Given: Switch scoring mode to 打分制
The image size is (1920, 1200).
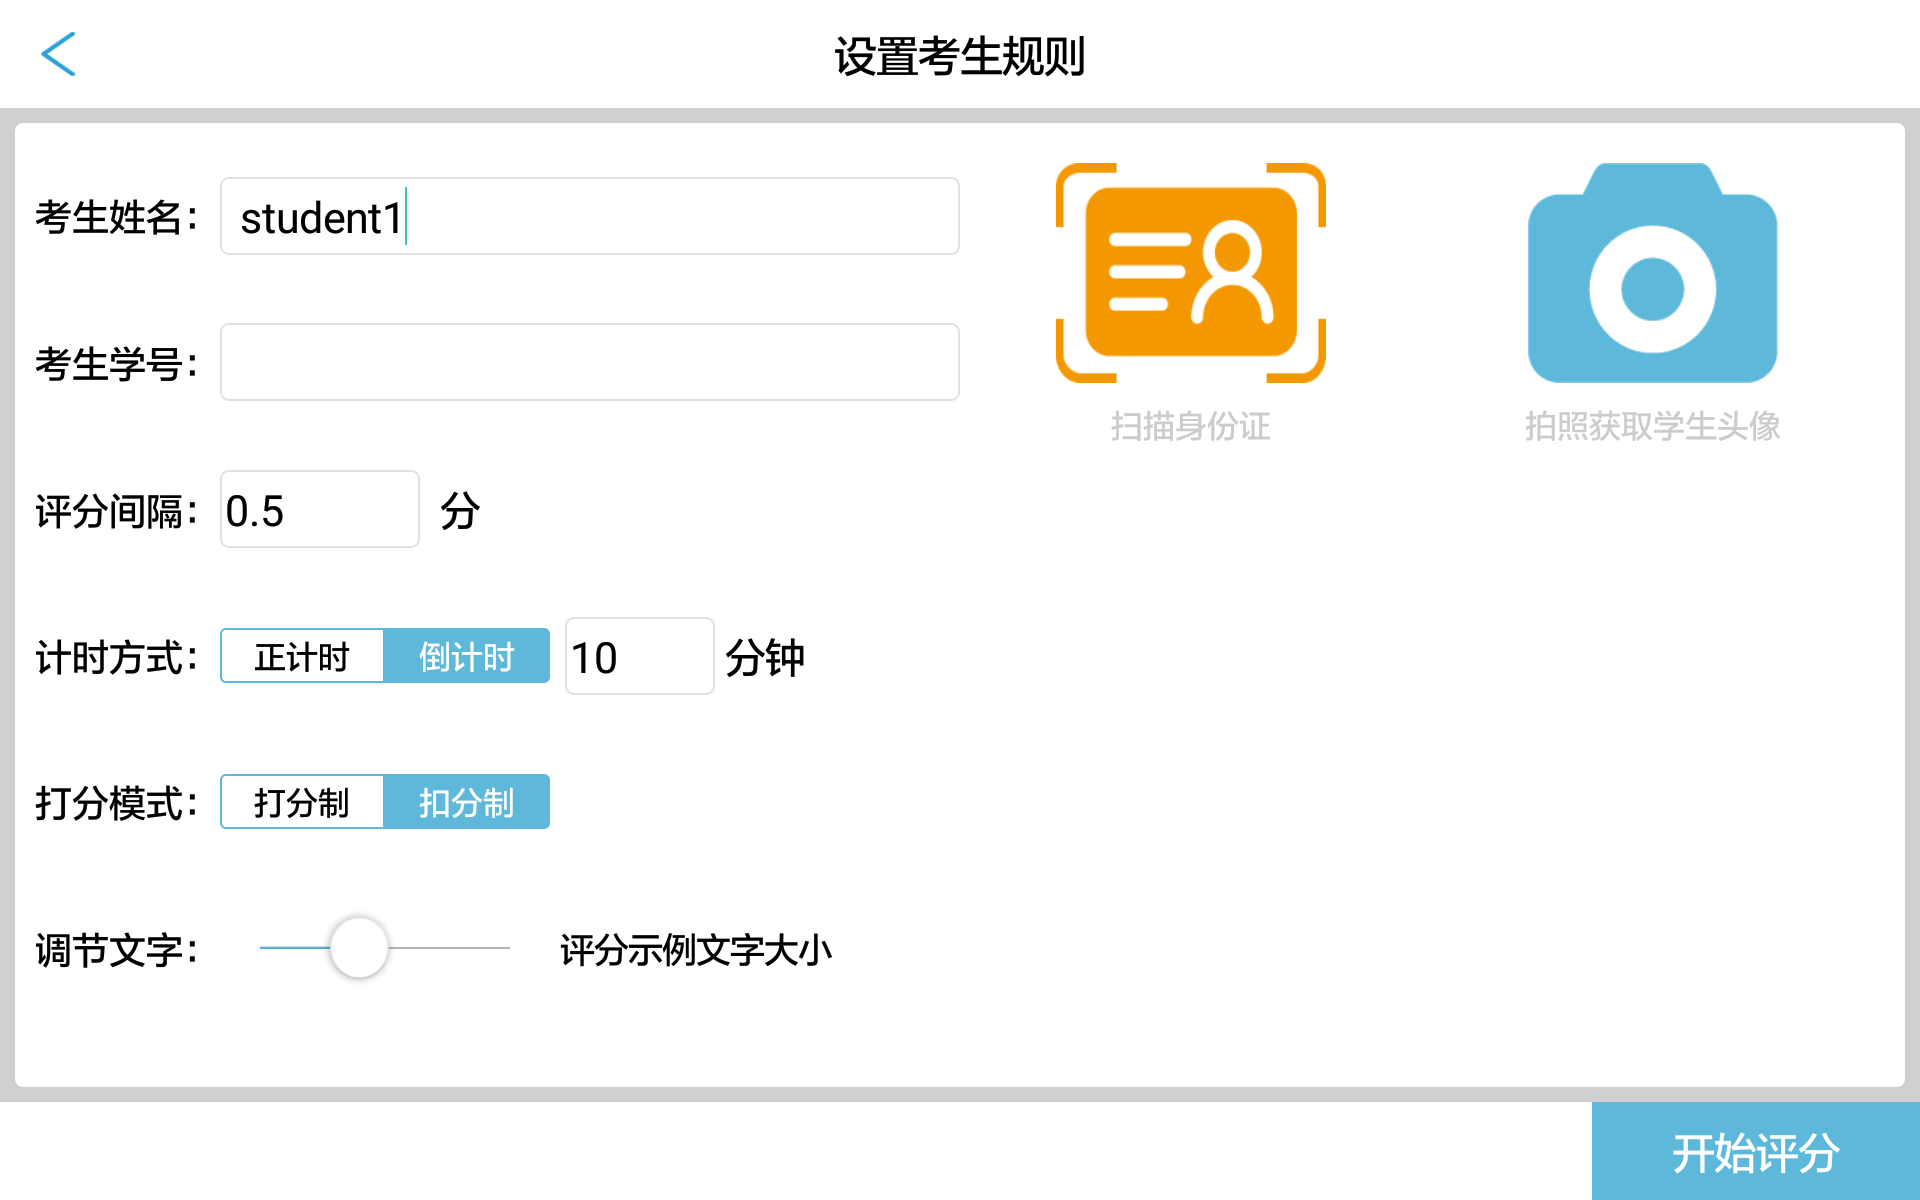Looking at the screenshot, I should coord(302,801).
